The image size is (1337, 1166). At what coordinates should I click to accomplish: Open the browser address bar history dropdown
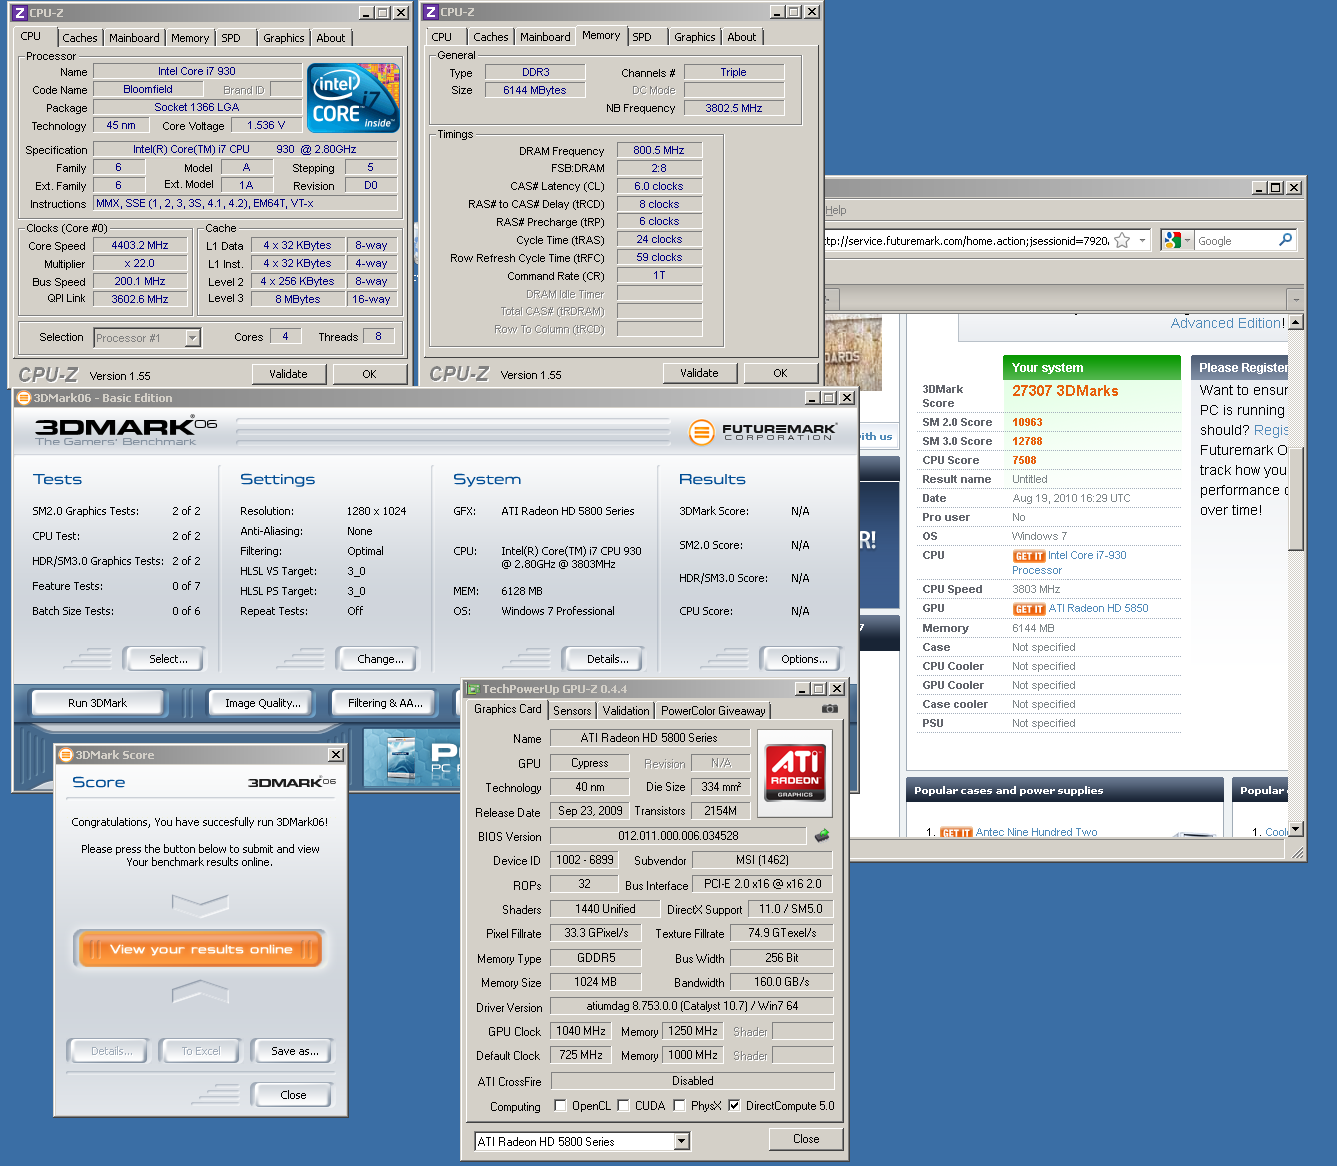pos(1142,241)
